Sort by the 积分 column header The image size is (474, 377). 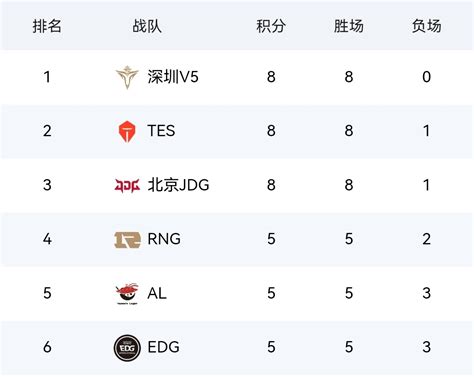pyautogui.click(x=271, y=26)
